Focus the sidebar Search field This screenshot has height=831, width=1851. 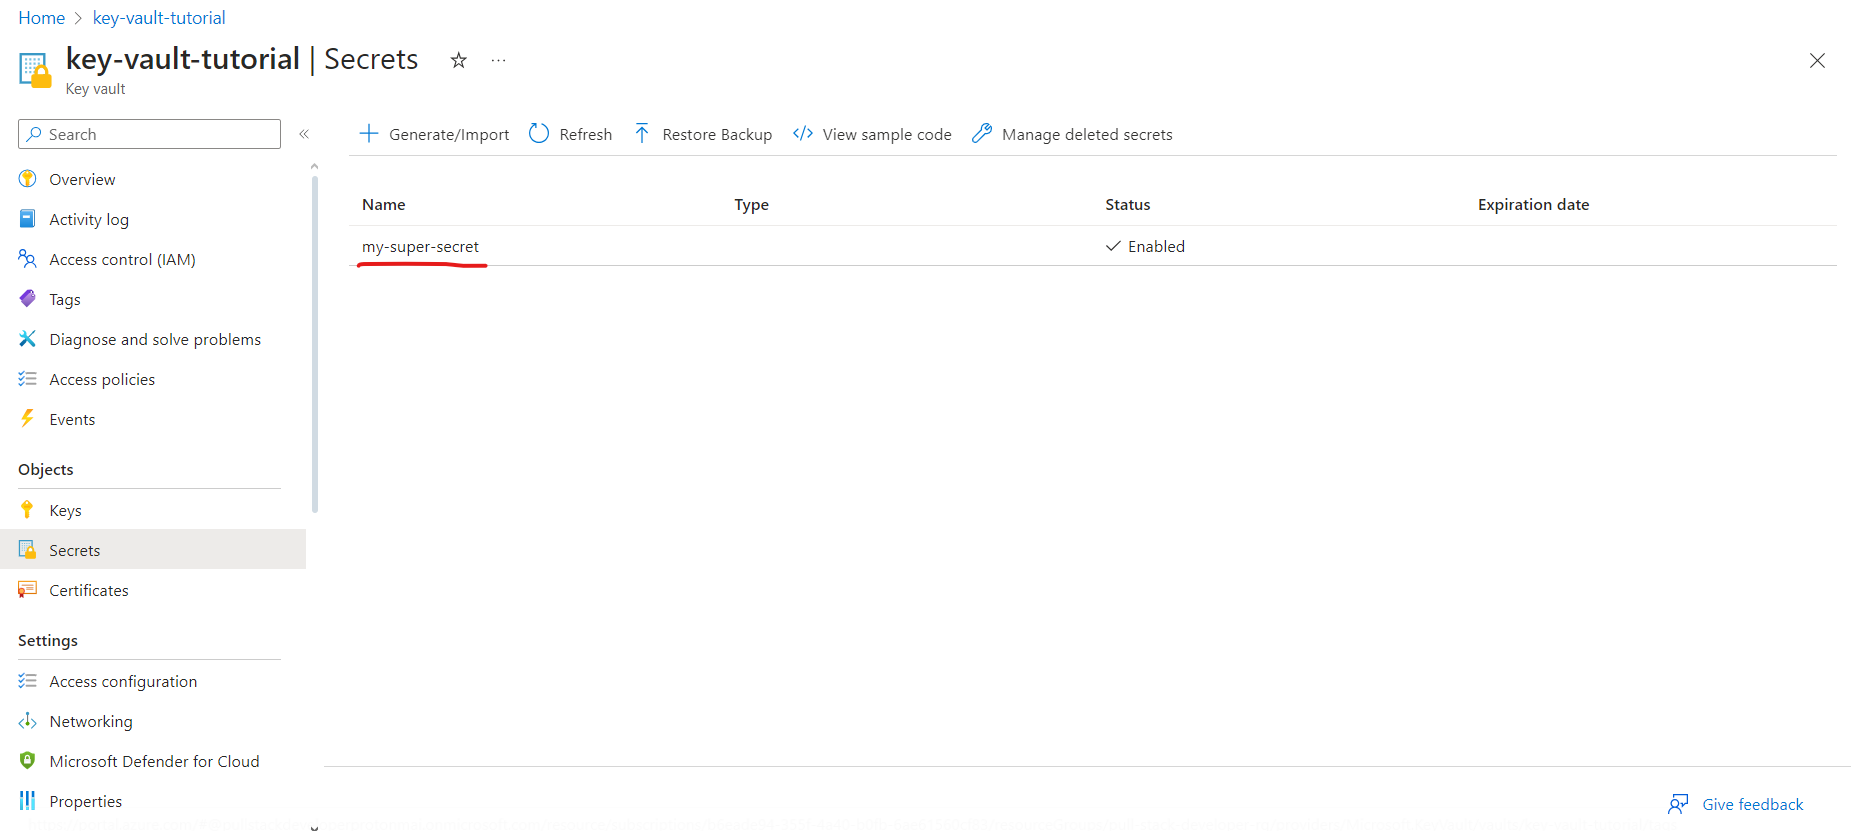pyautogui.click(x=149, y=134)
